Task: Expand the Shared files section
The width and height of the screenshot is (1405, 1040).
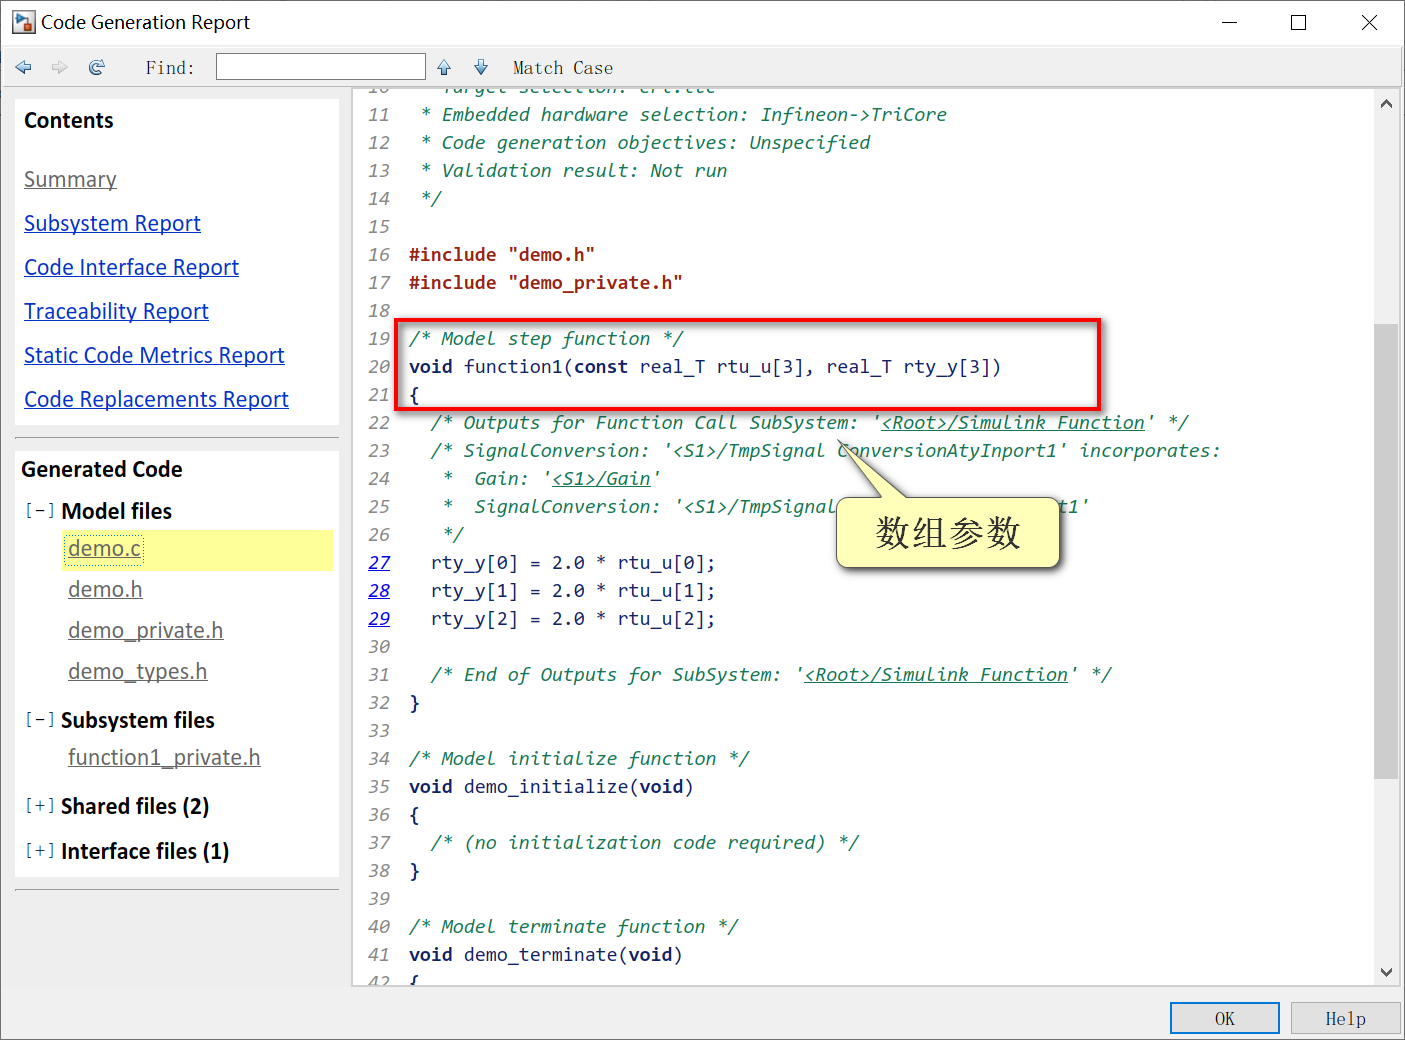Action: tap(39, 805)
